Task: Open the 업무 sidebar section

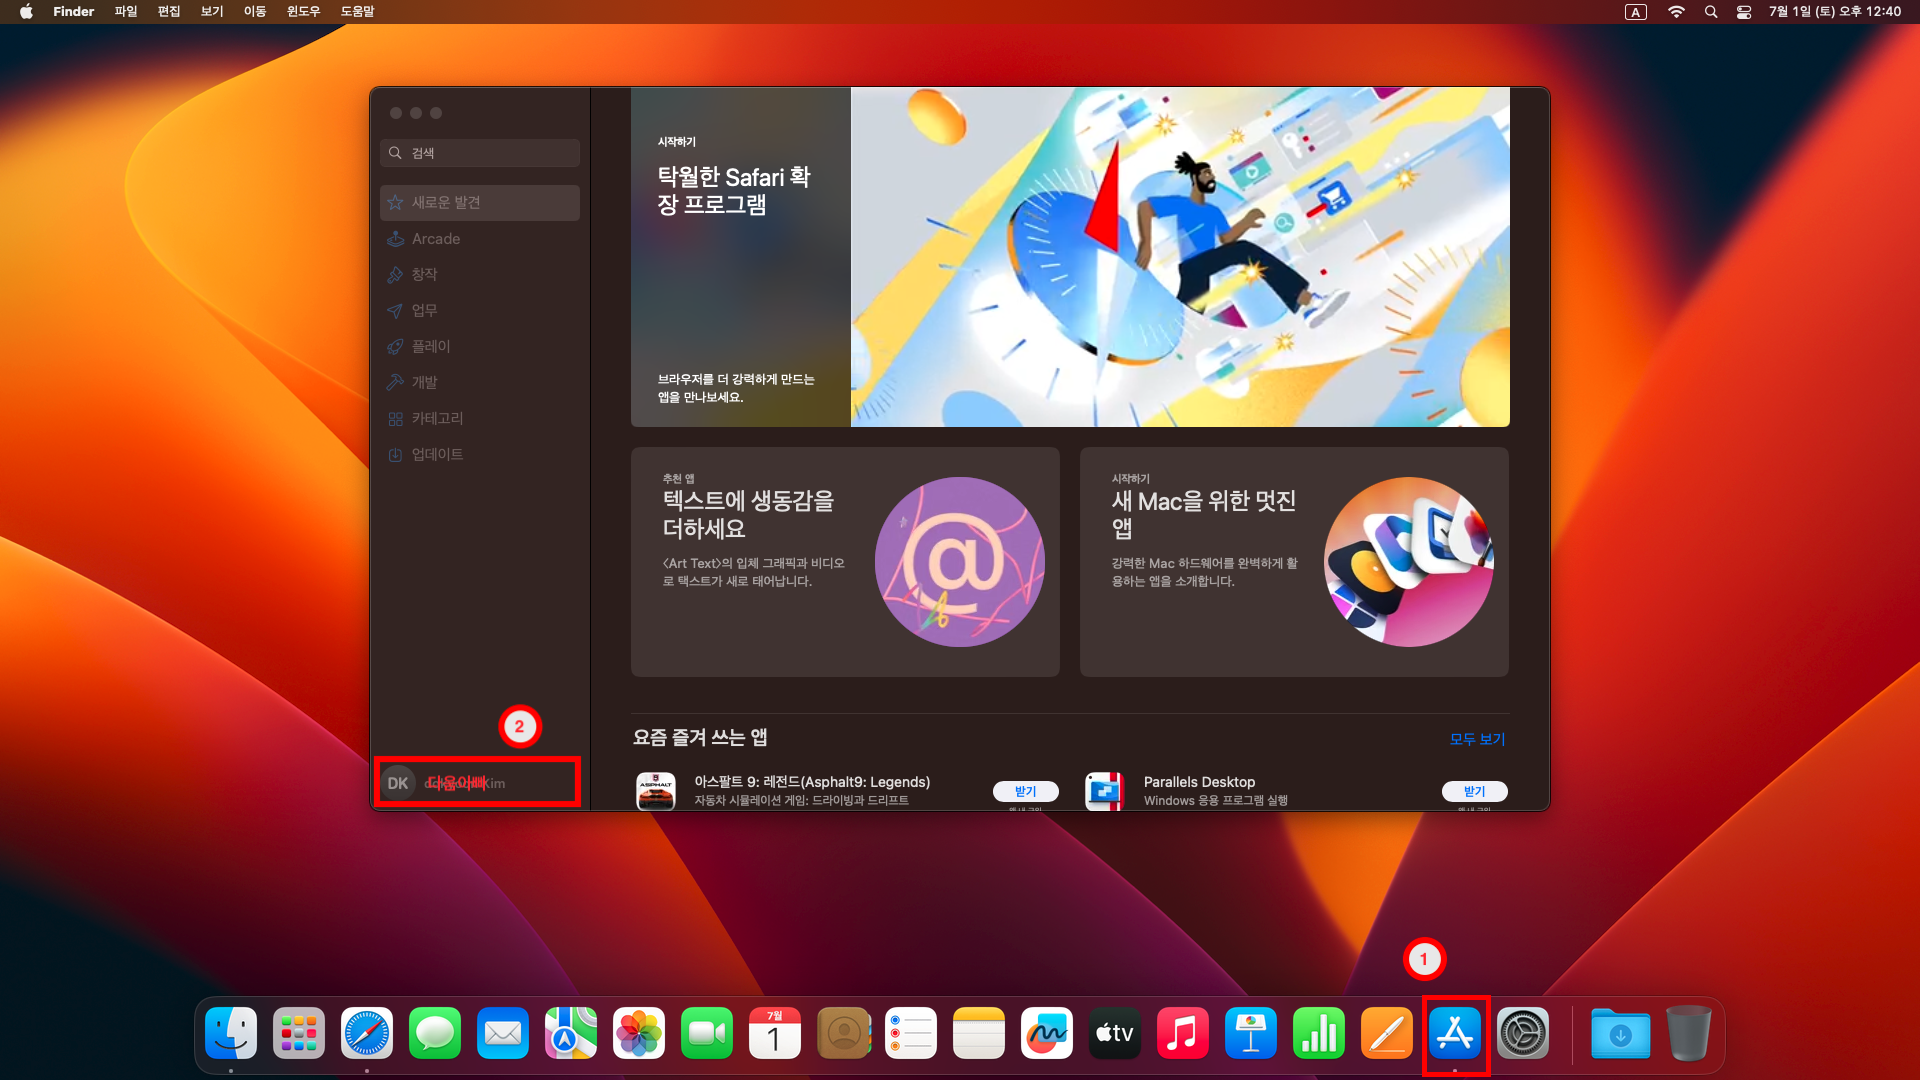Action: (480, 311)
